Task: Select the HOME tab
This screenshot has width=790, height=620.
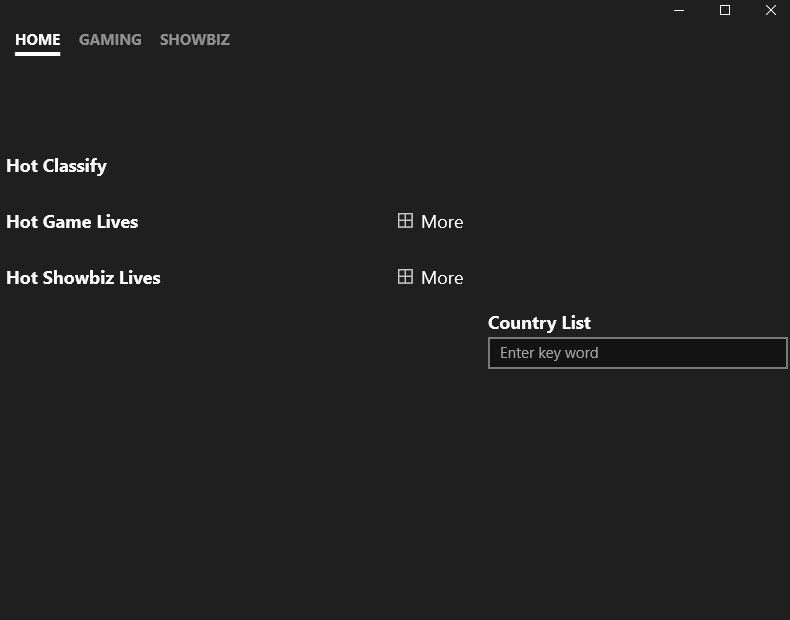Action: pos(38,40)
